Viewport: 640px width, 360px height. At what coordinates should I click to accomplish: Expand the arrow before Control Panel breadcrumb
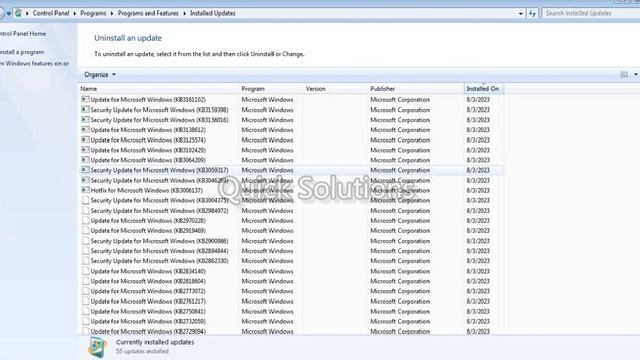[27, 13]
